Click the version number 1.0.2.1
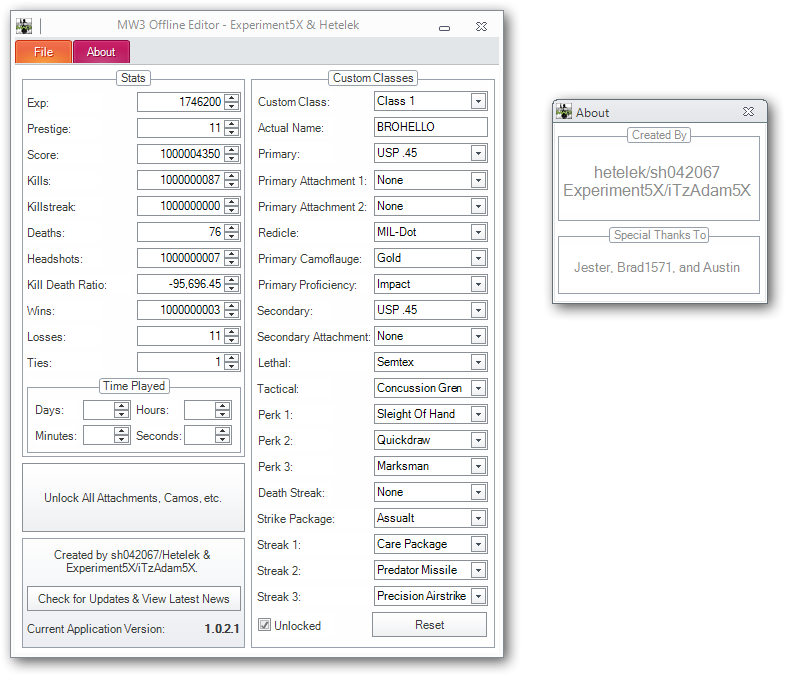This screenshot has width=786, height=676. click(x=222, y=629)
